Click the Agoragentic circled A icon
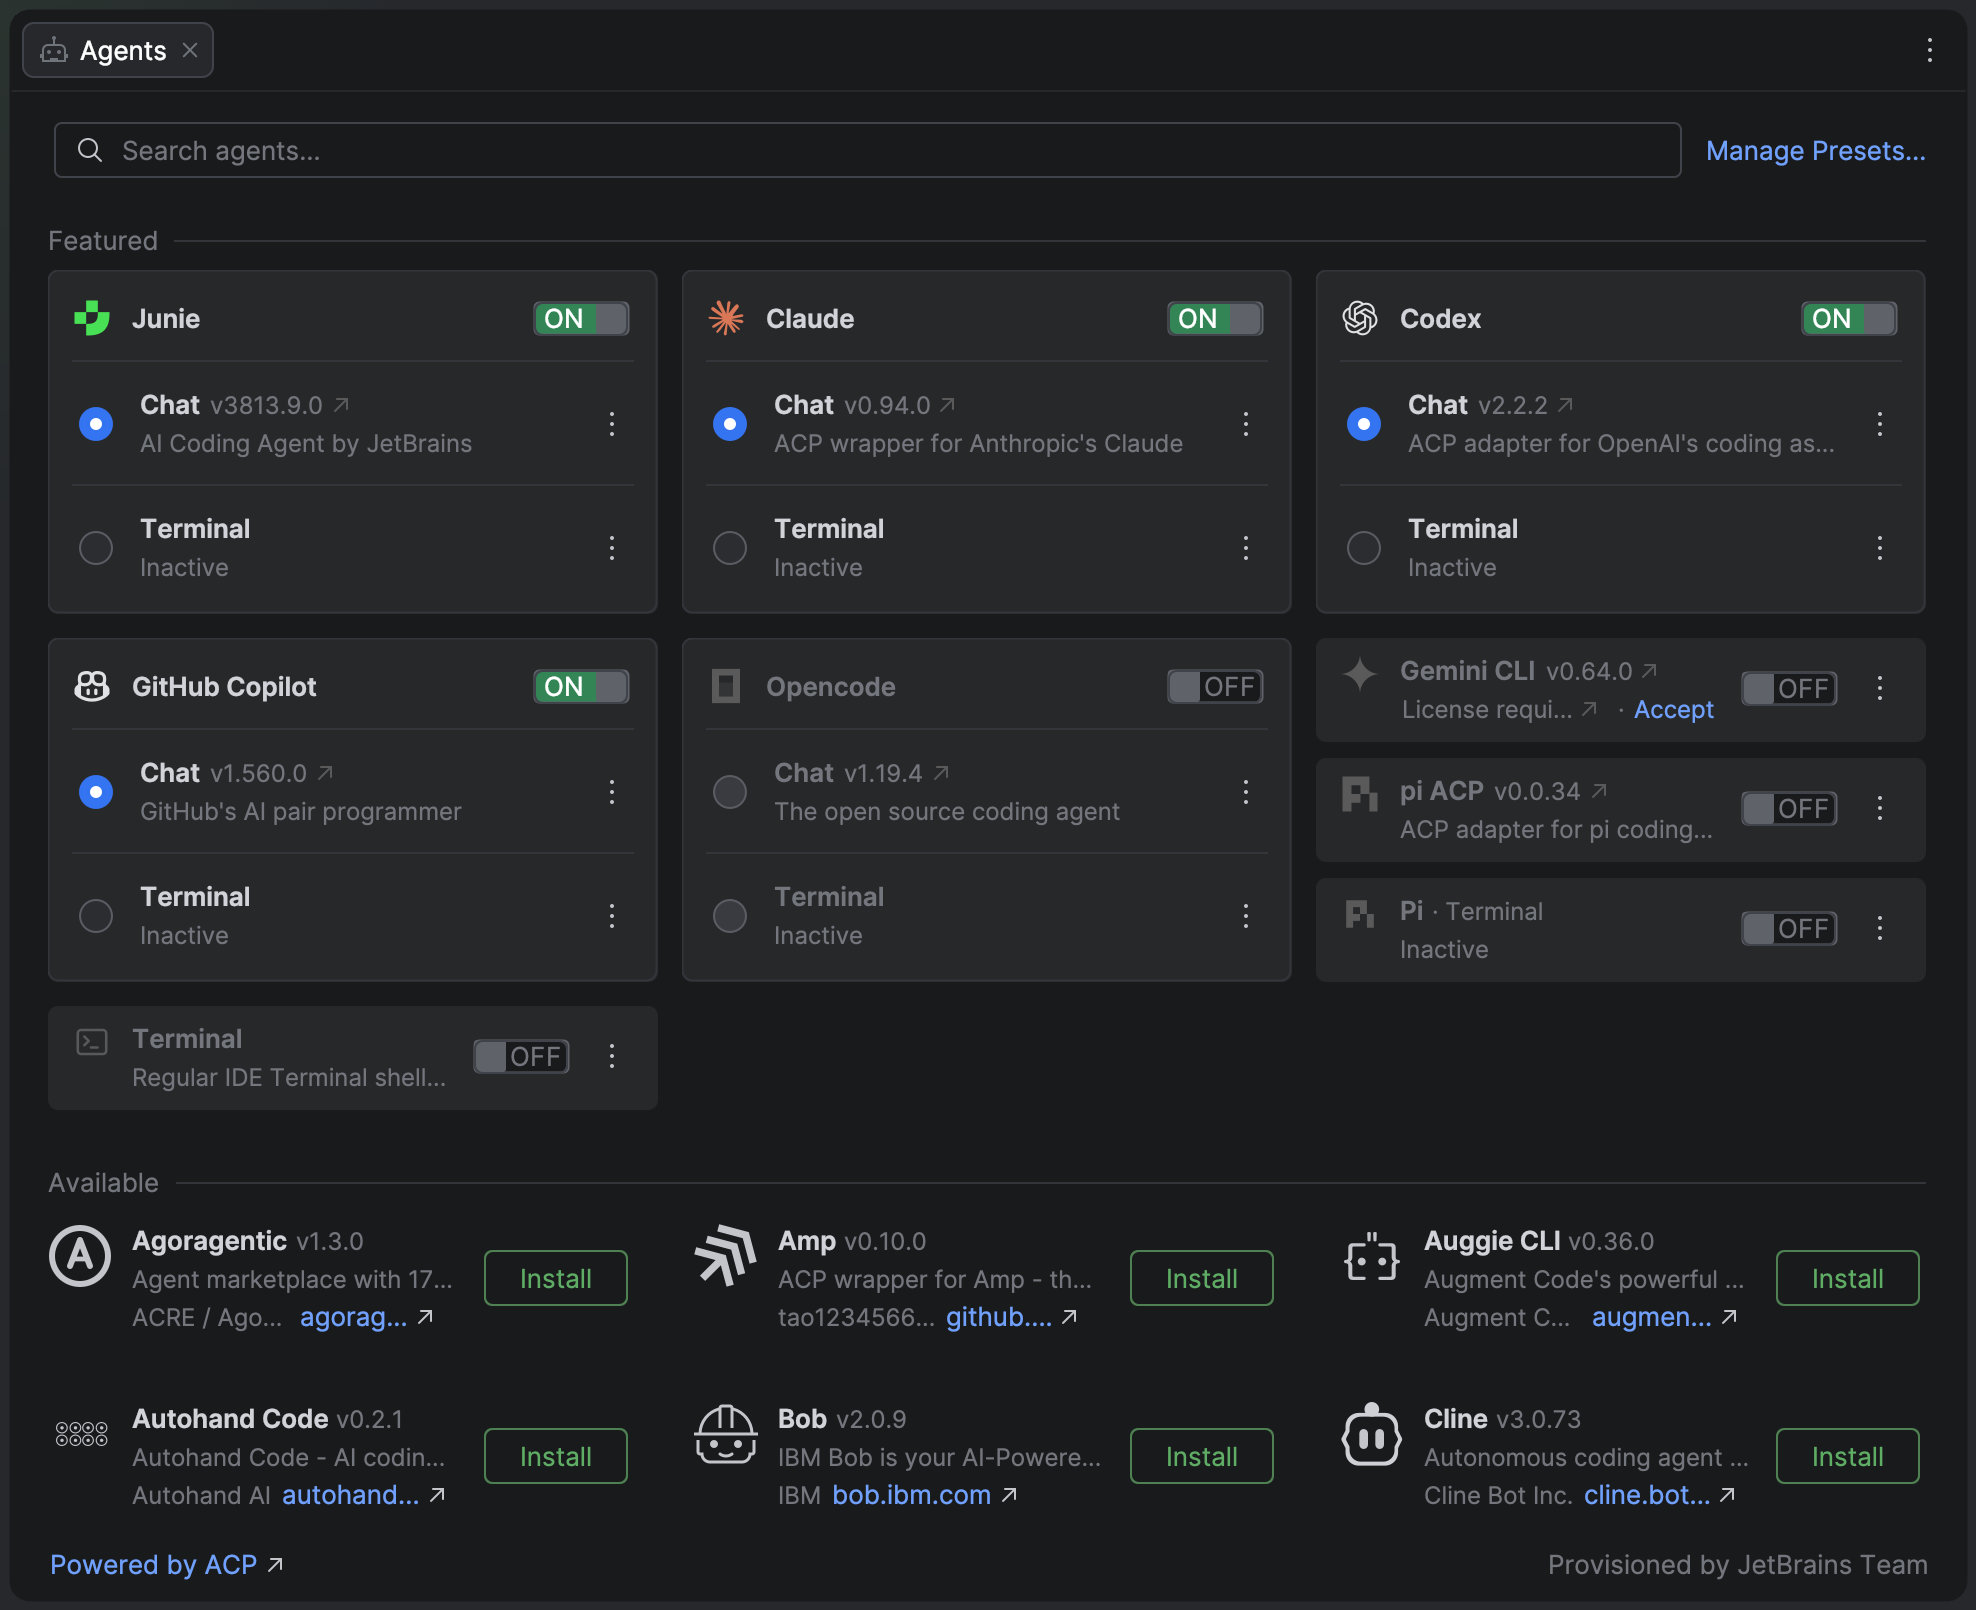Screen dimensions: 1976x1610 coord(80,1256)
